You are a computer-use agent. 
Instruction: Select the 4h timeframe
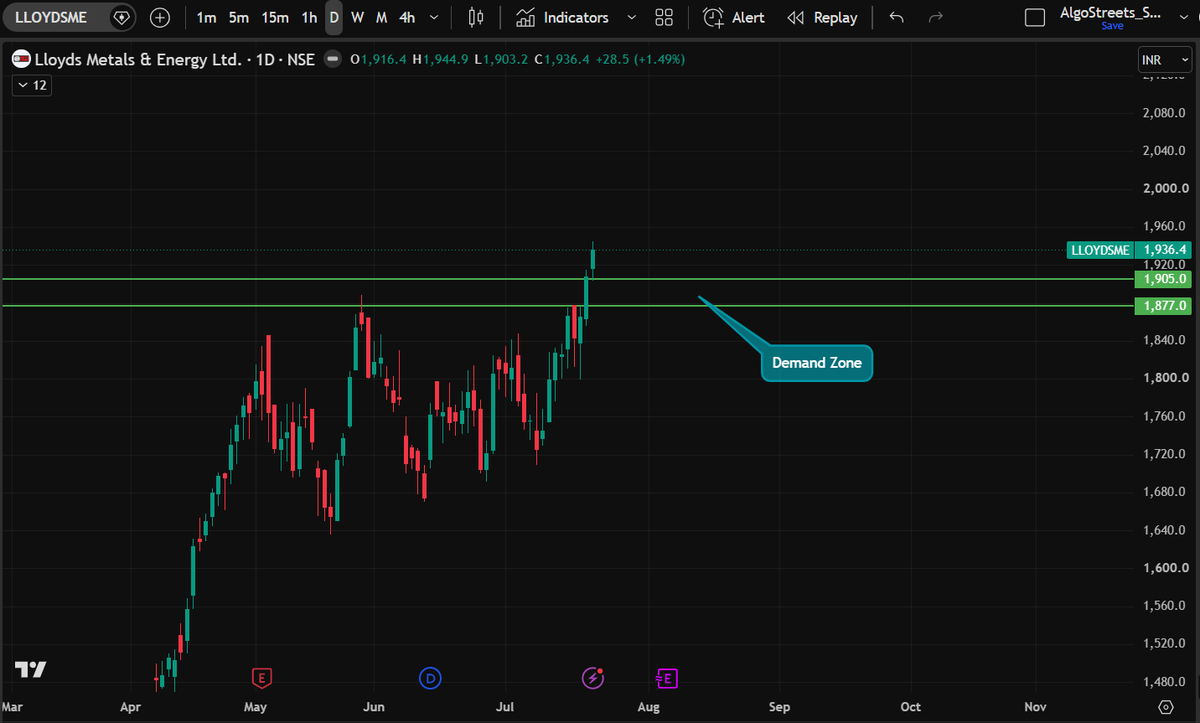(406, 18)
